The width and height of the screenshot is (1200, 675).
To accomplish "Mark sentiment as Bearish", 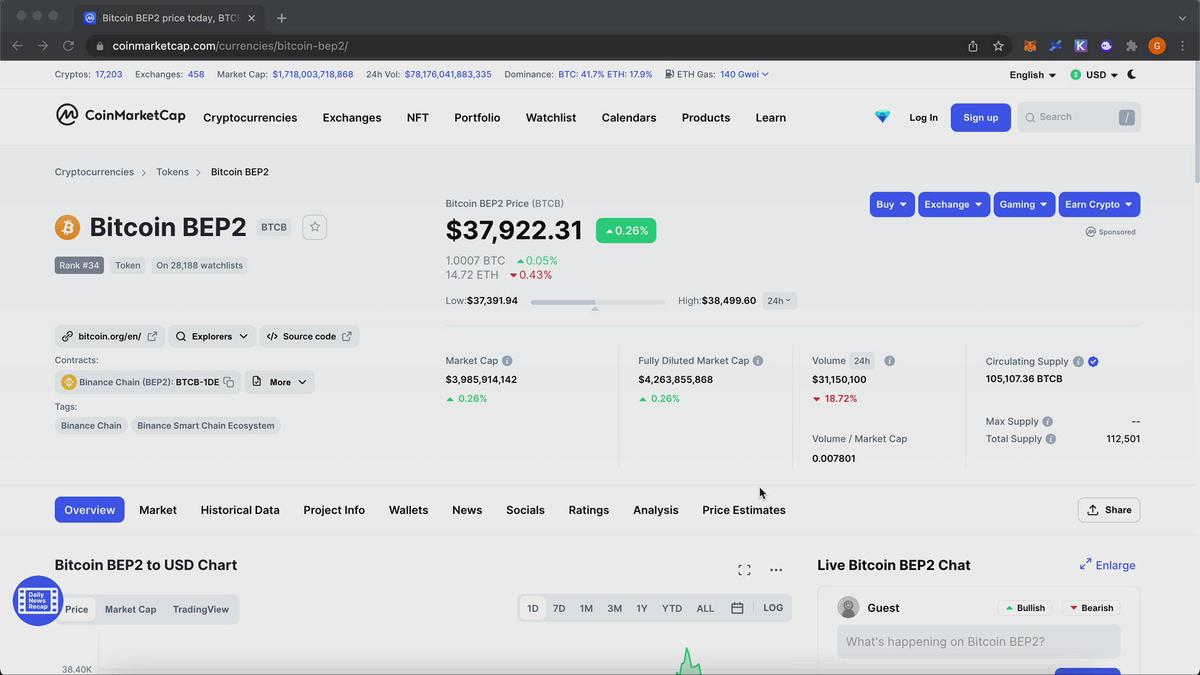I will [1091, 608].
